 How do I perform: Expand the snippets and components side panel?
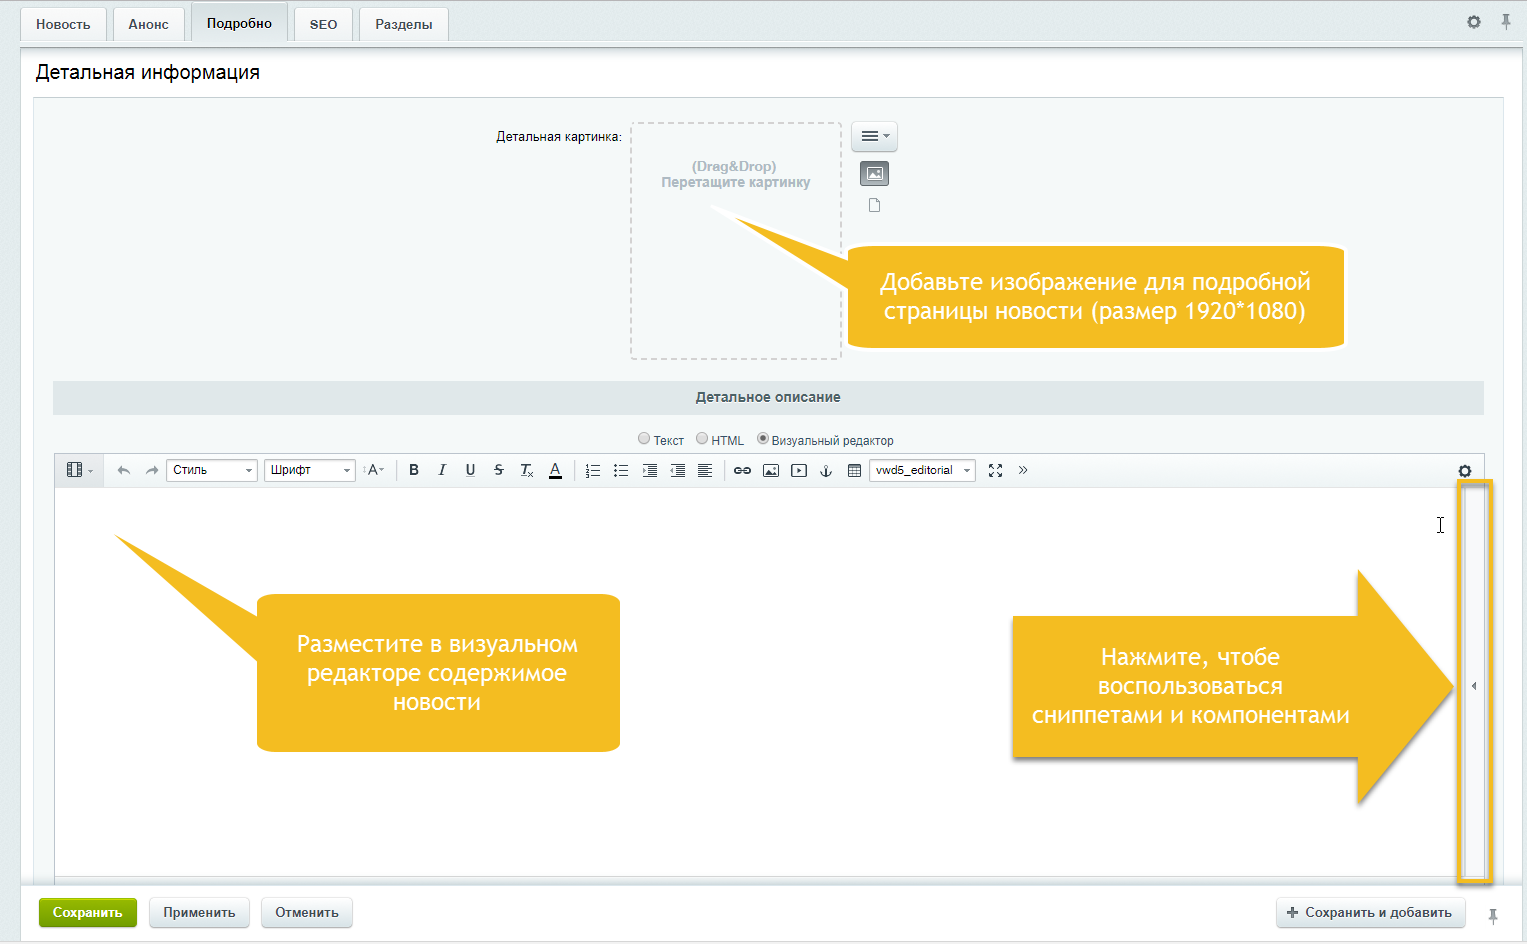pyautogui.click(x=1474, y=686)
